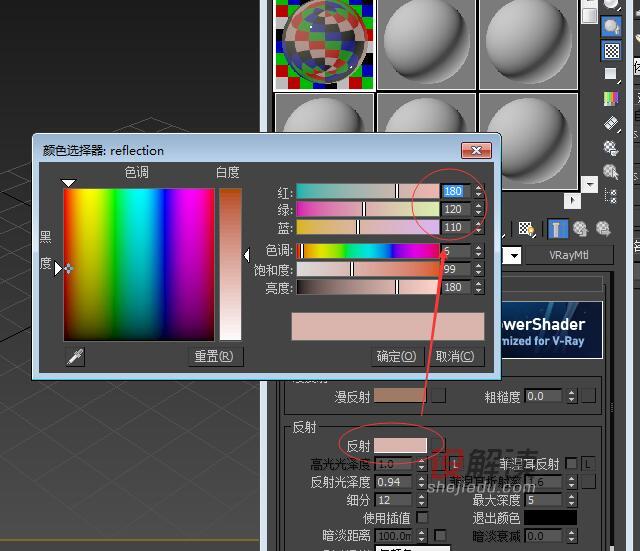Viewport: 640px width, 551px height.
Task: Enable the 菲涅耳反射 Fresnel reflection checkbox
Action: click(x=571, y=464)
